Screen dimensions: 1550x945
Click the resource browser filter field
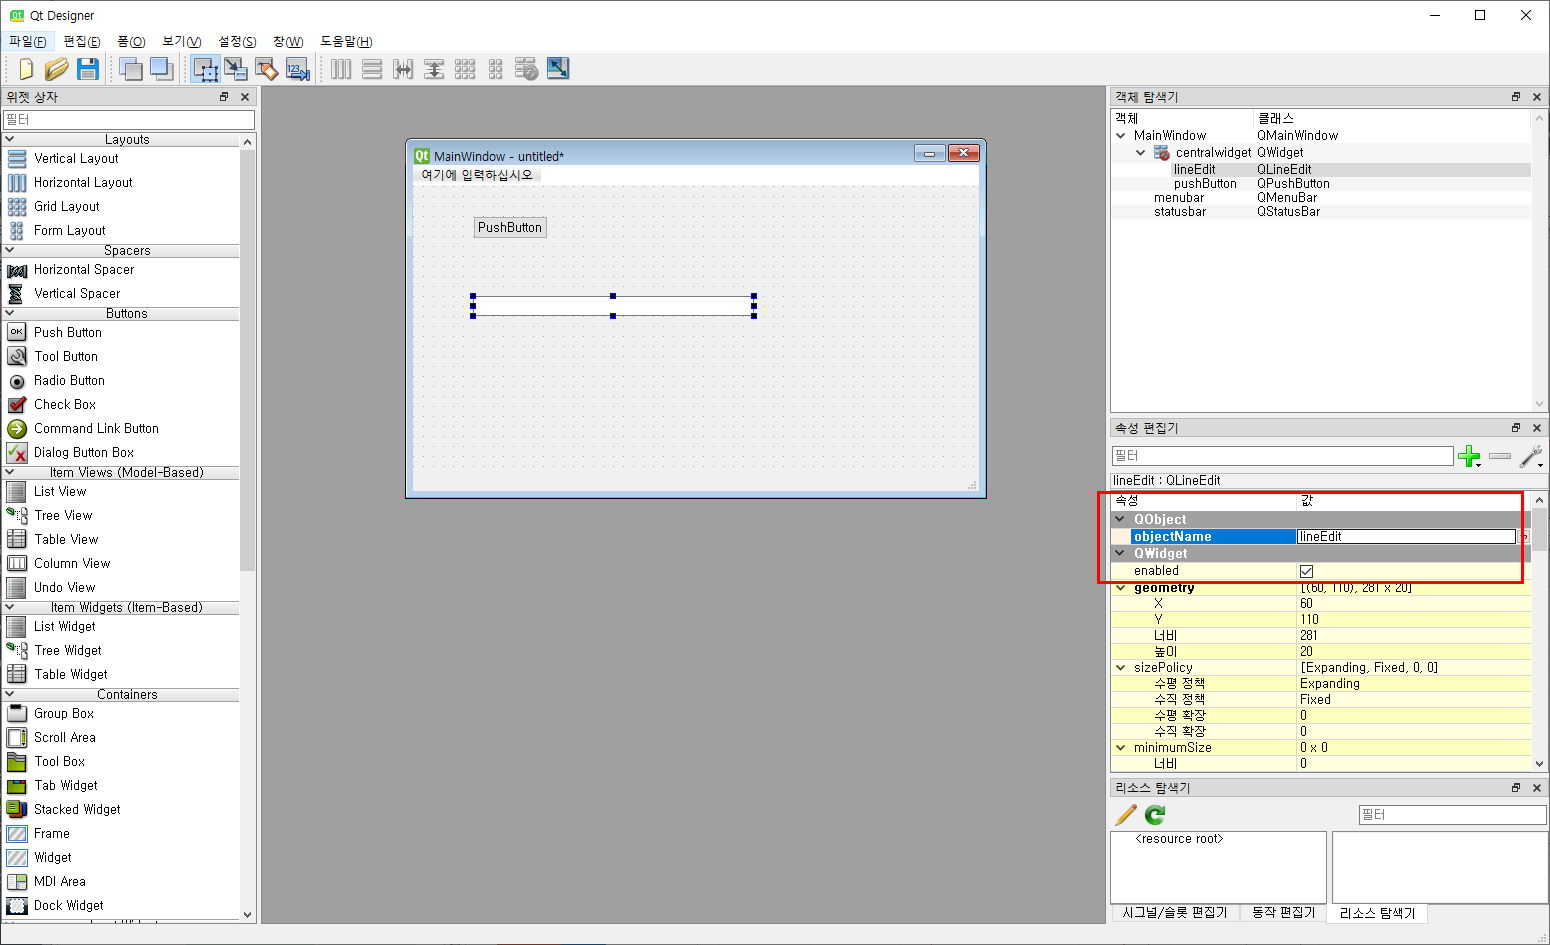coord(1452,815)
